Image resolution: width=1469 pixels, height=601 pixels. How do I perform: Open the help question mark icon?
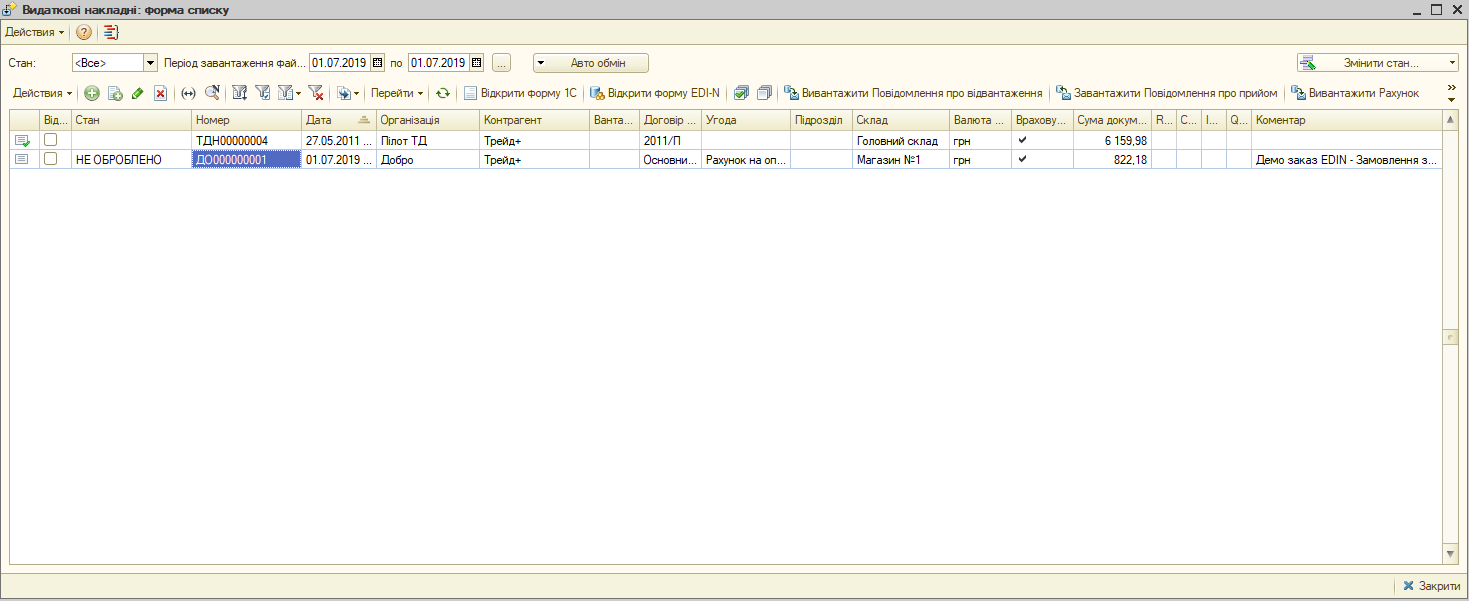click(84, 32)
